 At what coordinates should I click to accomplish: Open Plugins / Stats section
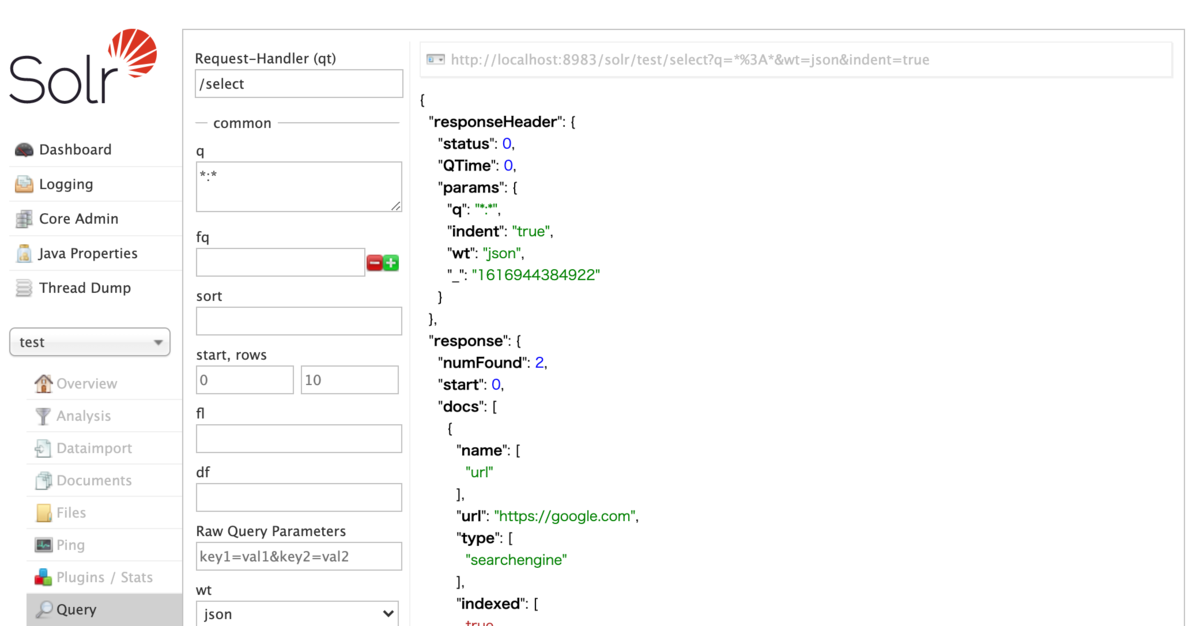105,577
